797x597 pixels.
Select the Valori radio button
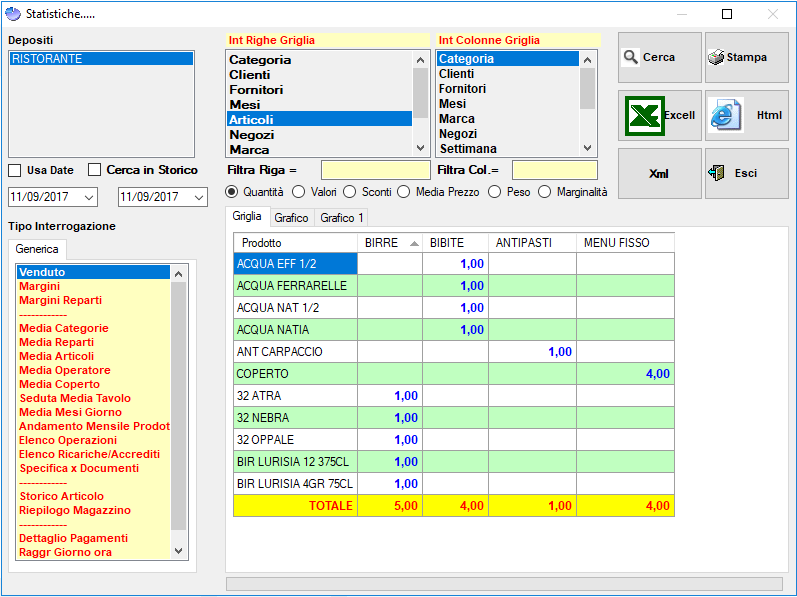[x=299, y=192]
